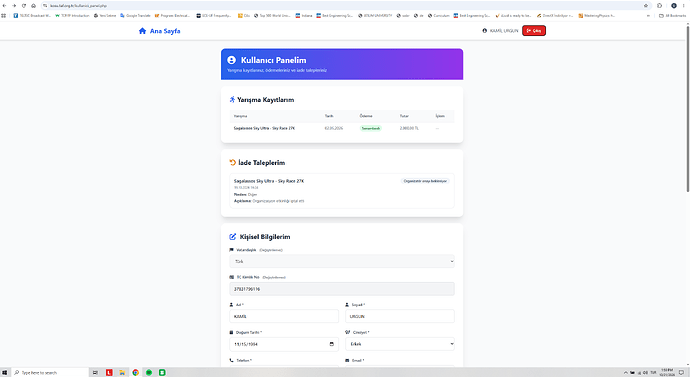Click the browser forward arrow
Image resolution: width=690 pixels, height=377 pixels.
(14, 6)
